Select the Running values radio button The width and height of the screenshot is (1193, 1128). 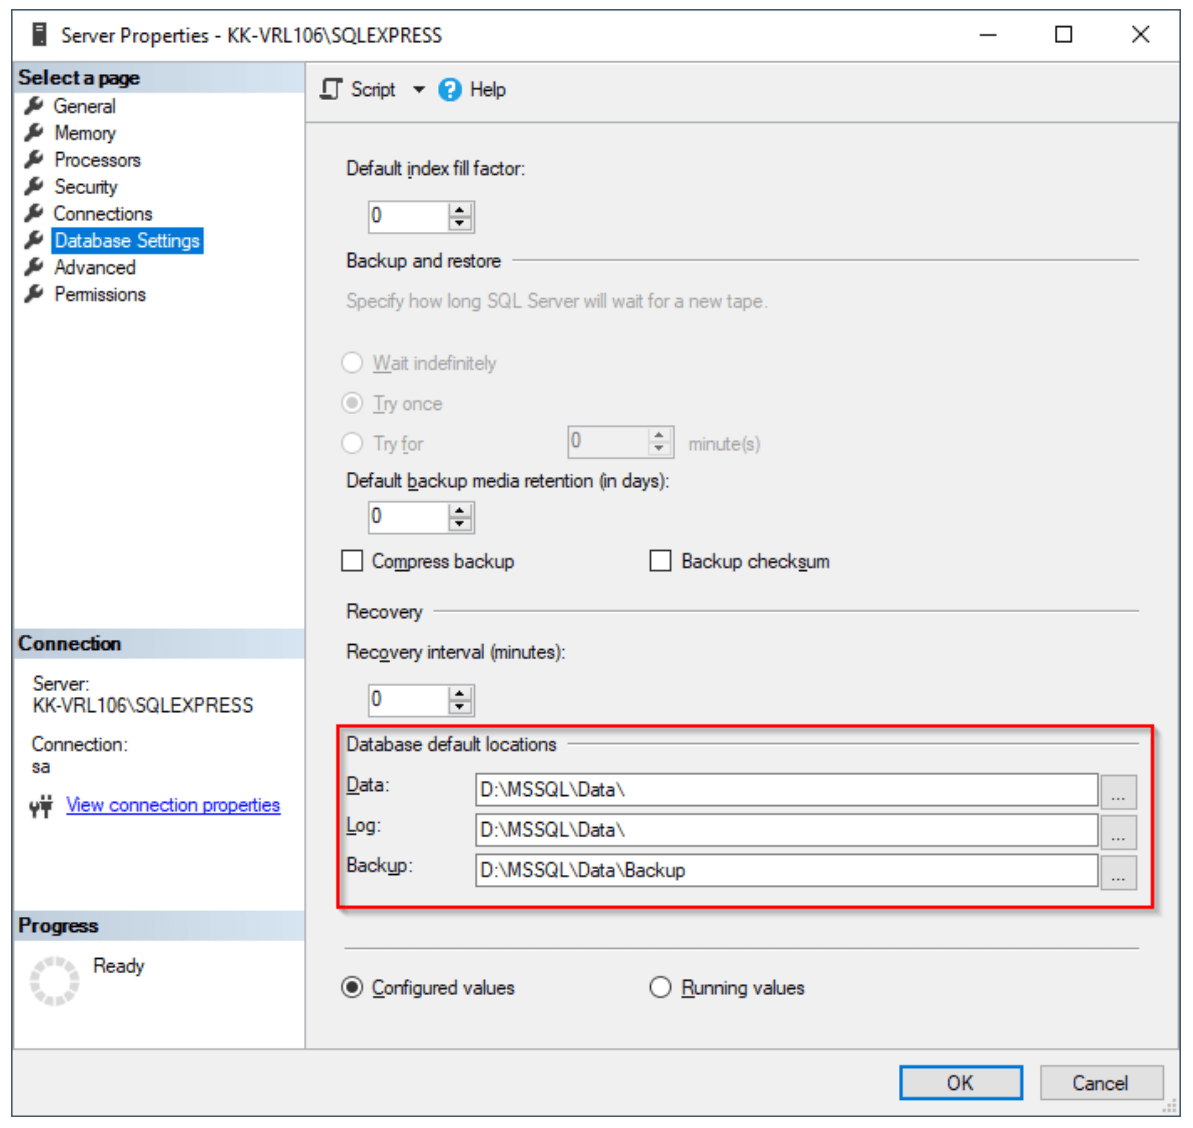click(660, 988)
